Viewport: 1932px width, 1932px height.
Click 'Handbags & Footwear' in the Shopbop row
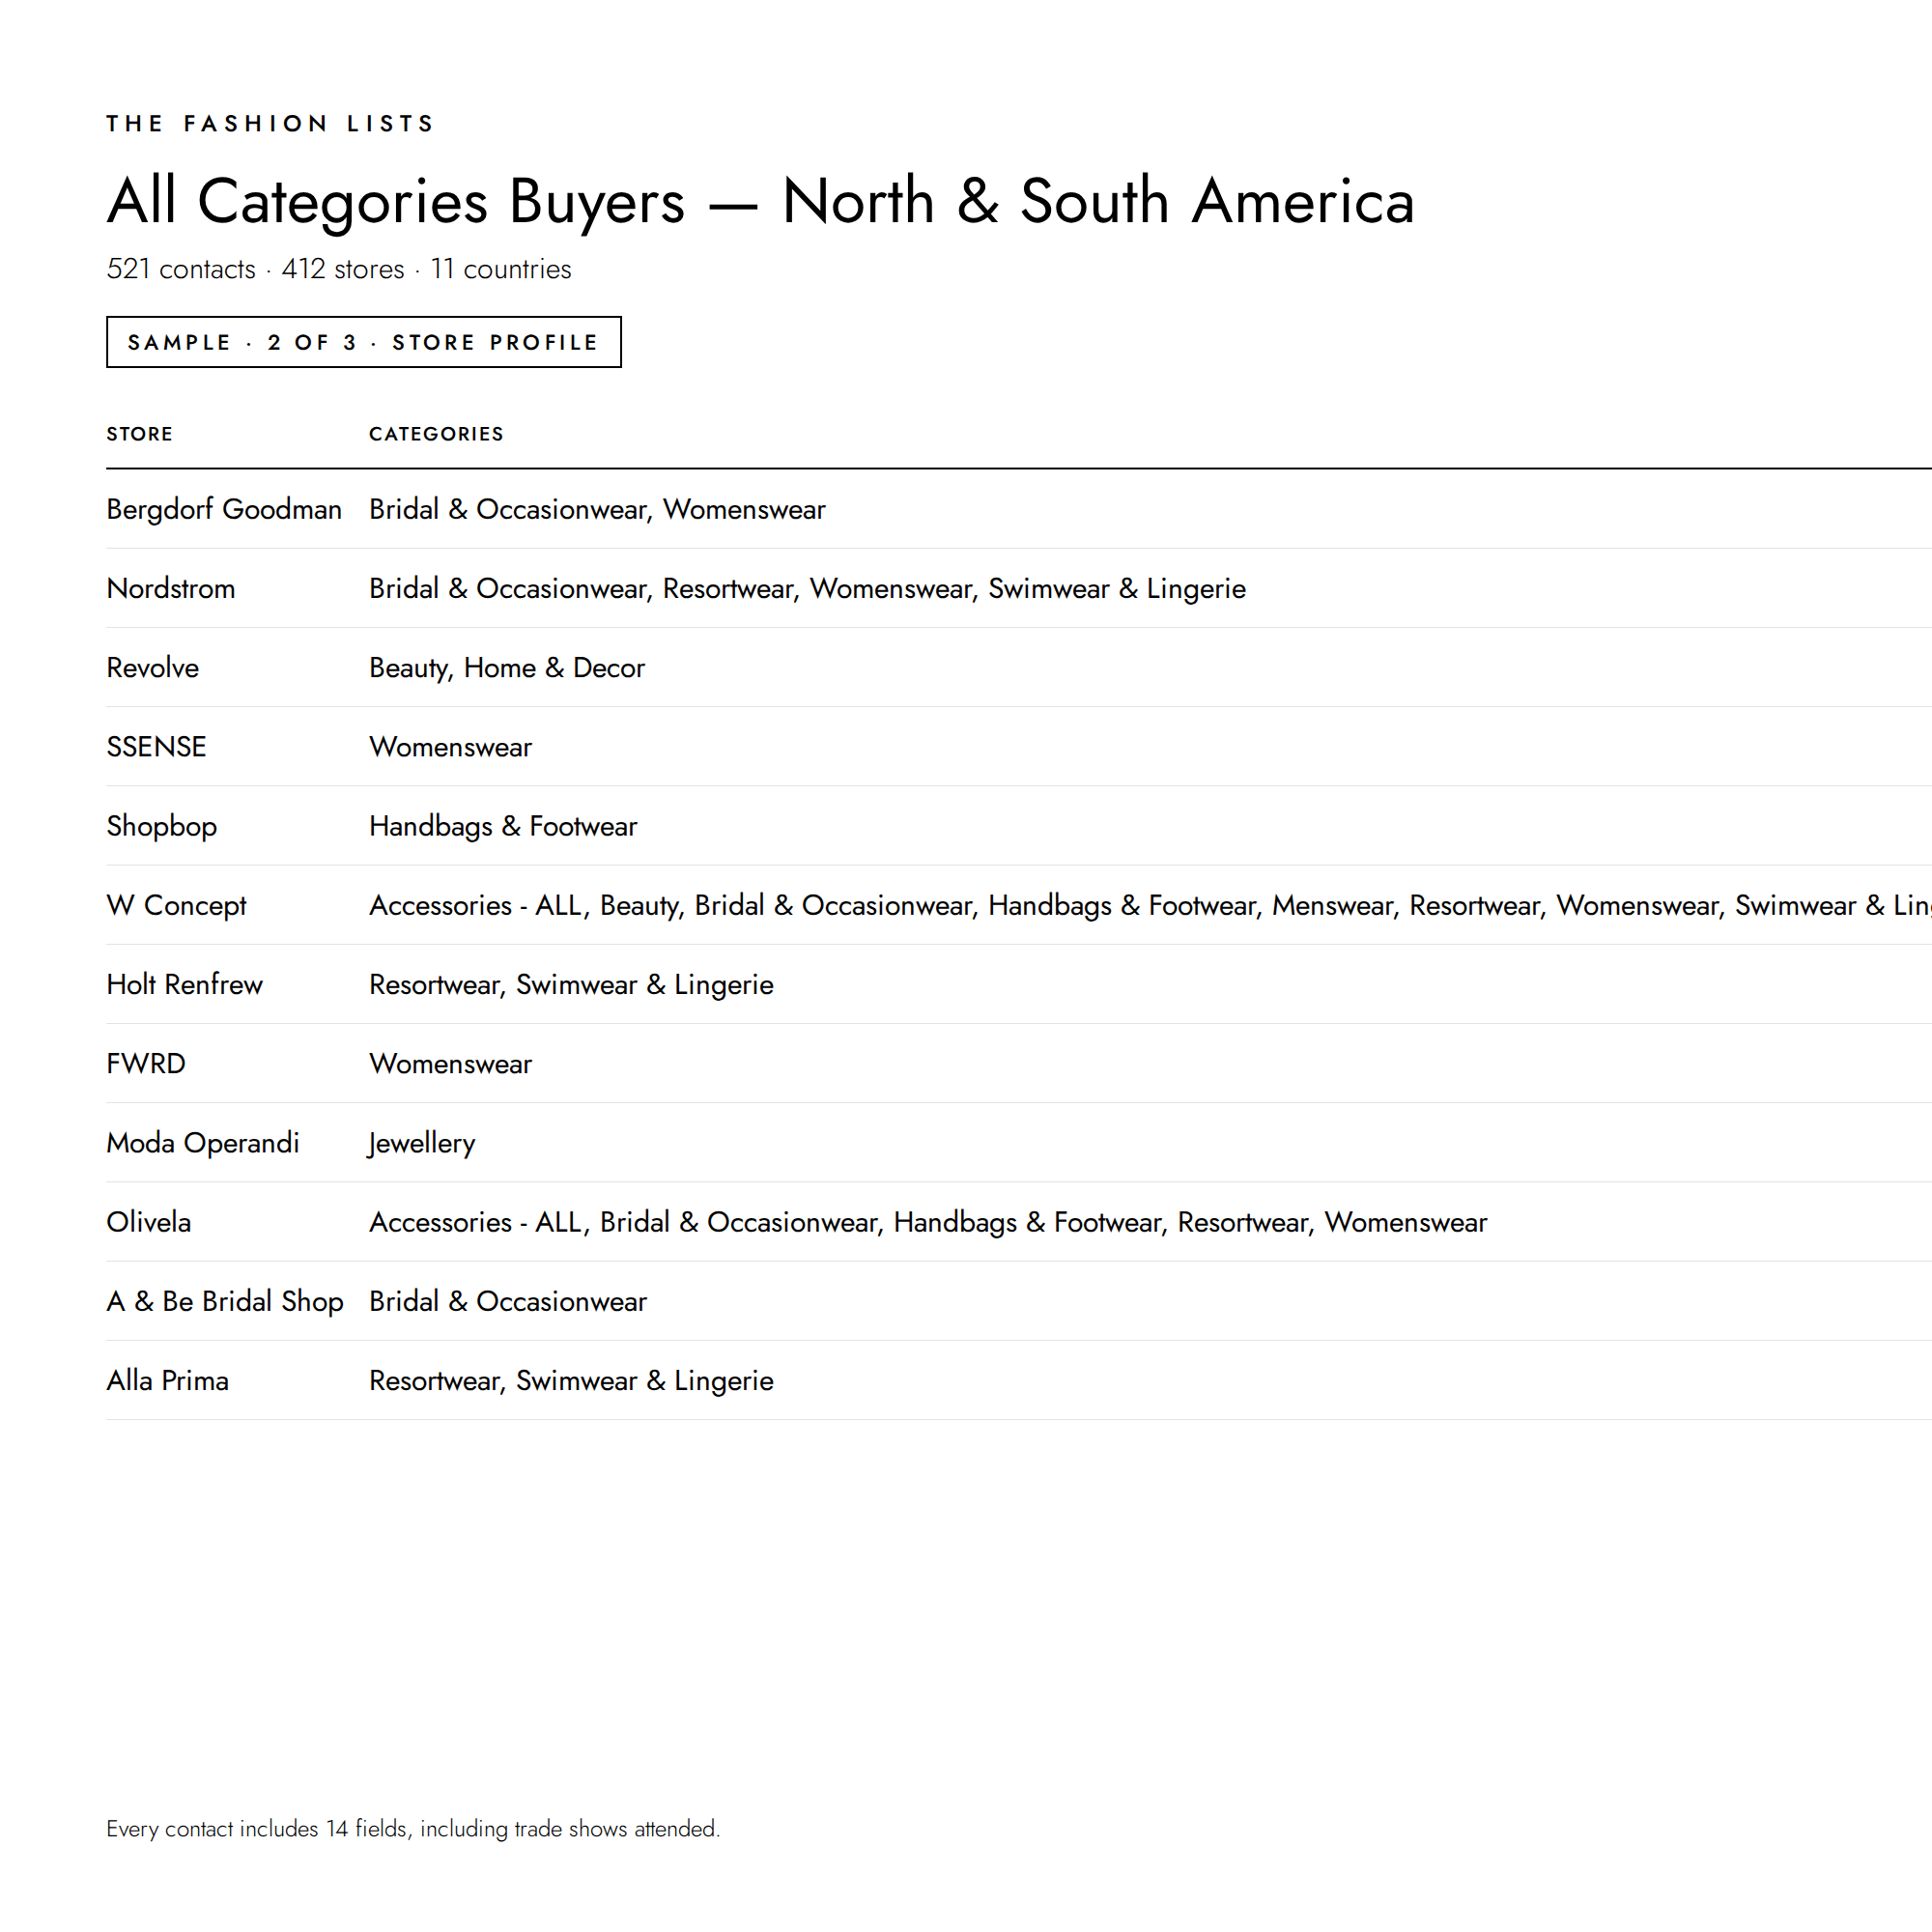pyautogui.click(x=503, y=826)
